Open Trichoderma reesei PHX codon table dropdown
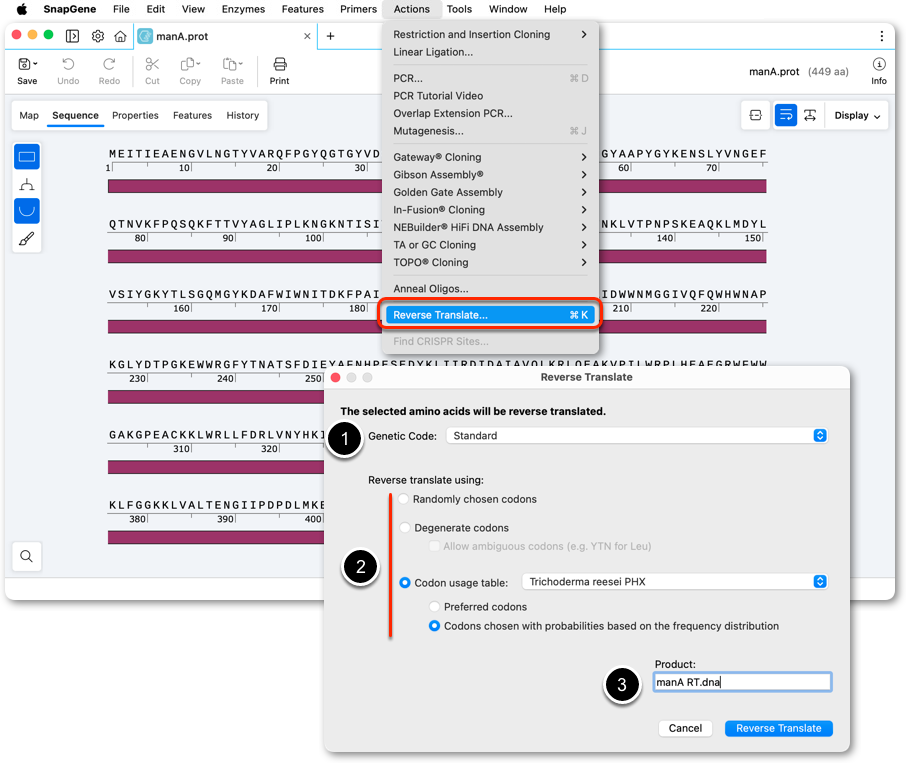 (675, 582)
